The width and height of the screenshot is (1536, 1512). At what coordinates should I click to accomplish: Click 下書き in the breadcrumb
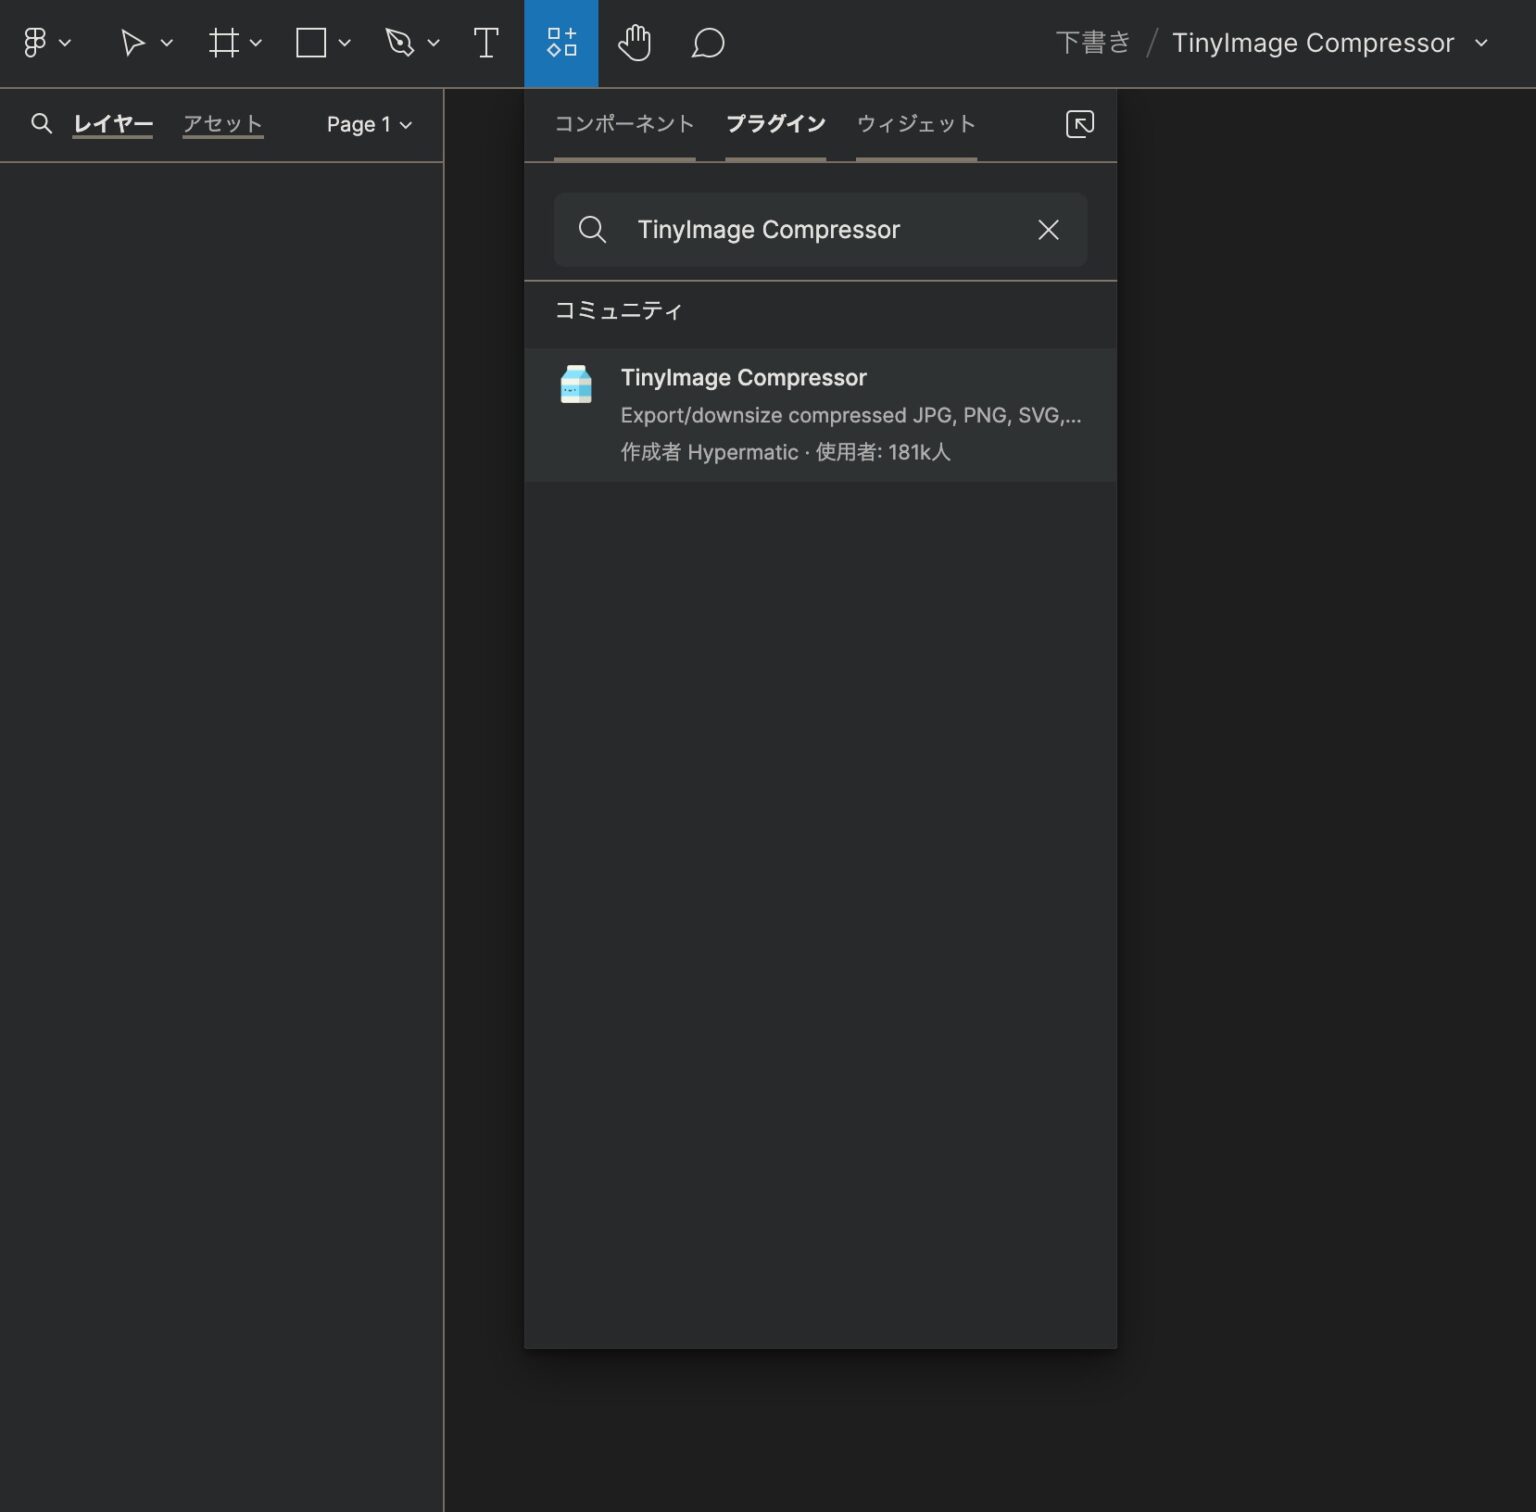coord(1093,42)
